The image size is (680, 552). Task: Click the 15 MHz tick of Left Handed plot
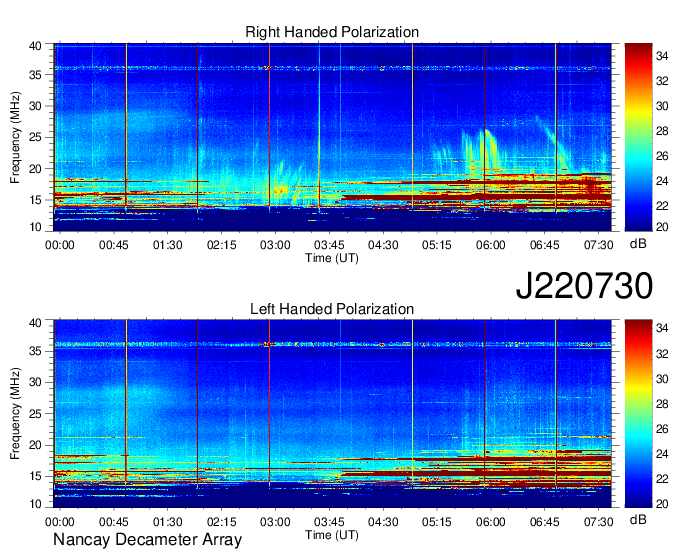coord(36,477)
